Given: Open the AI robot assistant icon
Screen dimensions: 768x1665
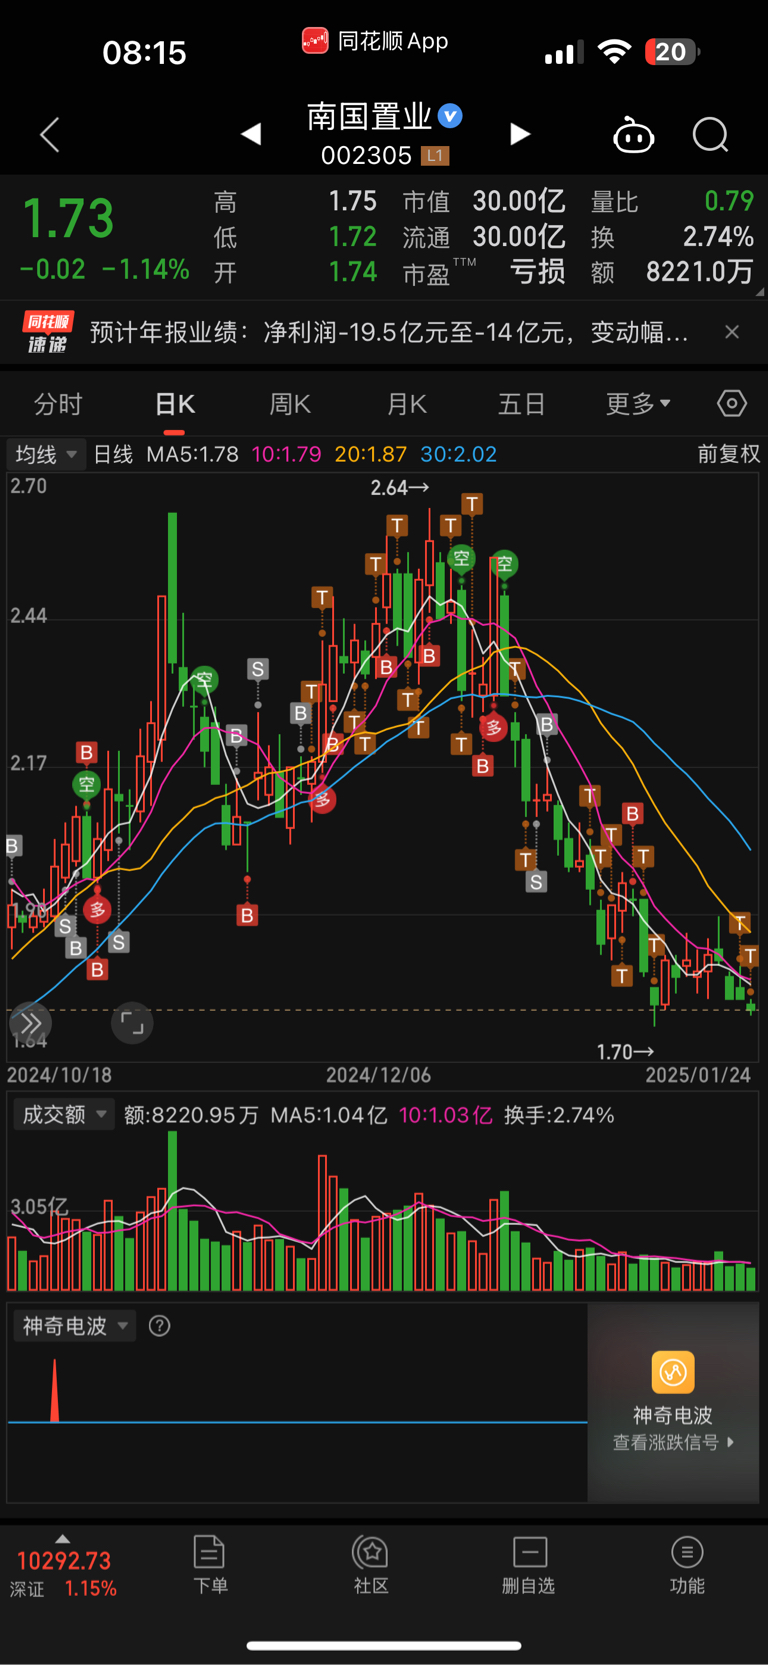Looking at the screenshot, I should (633, 135).
